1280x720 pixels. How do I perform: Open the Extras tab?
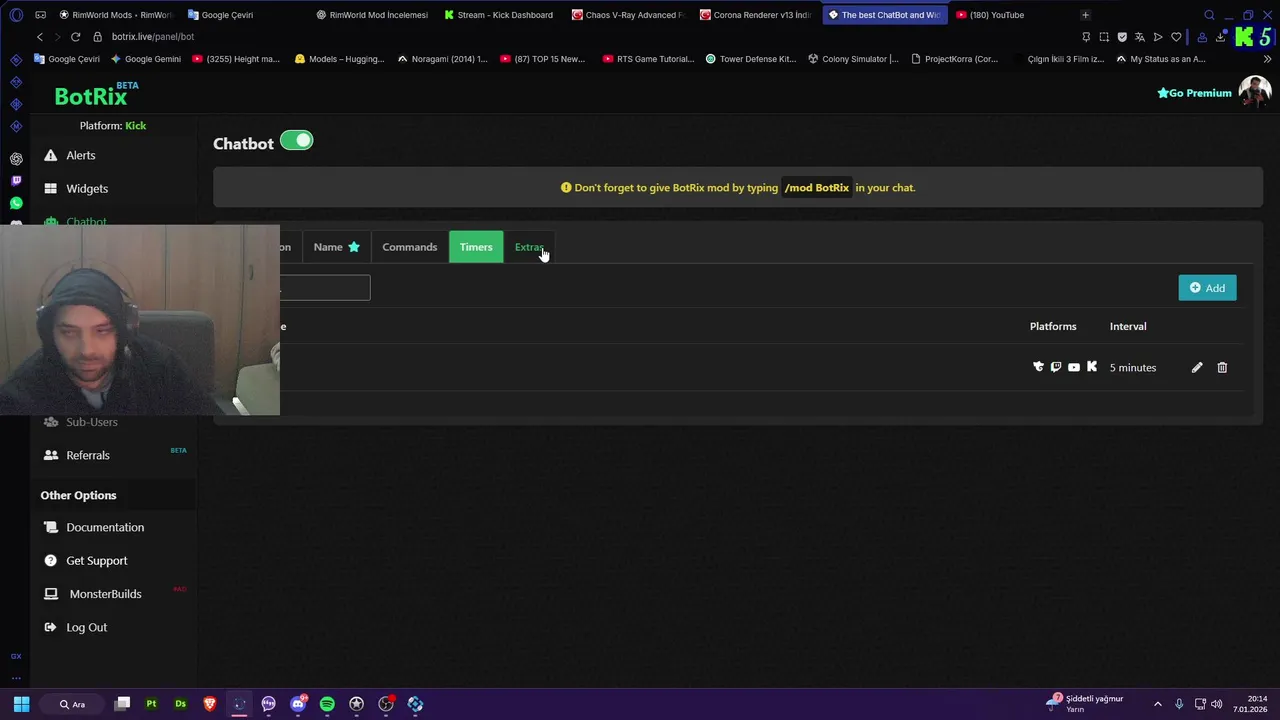pyautogui.click(x=529, y=247)
